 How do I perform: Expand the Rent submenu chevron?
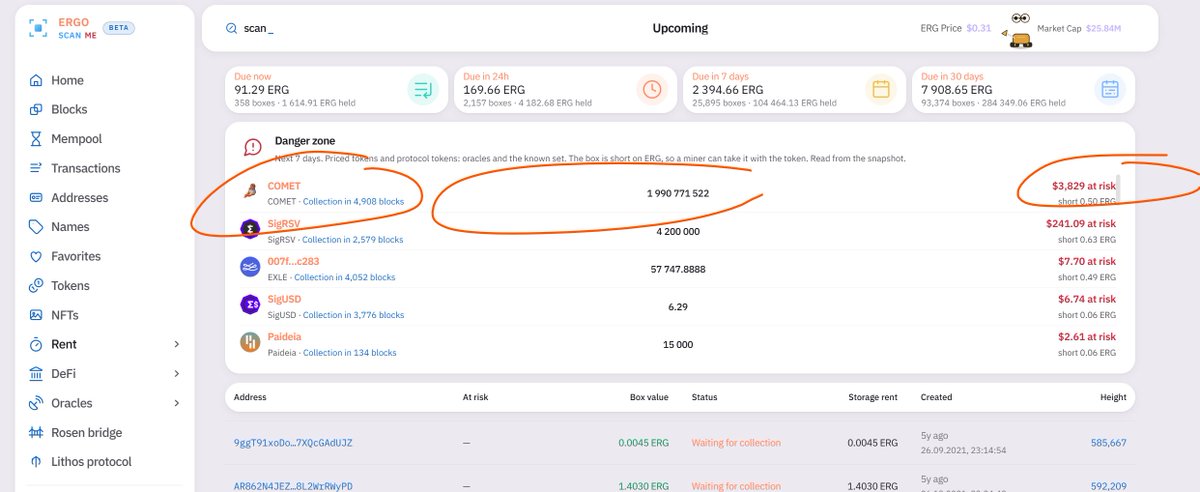tap(177, 344)
